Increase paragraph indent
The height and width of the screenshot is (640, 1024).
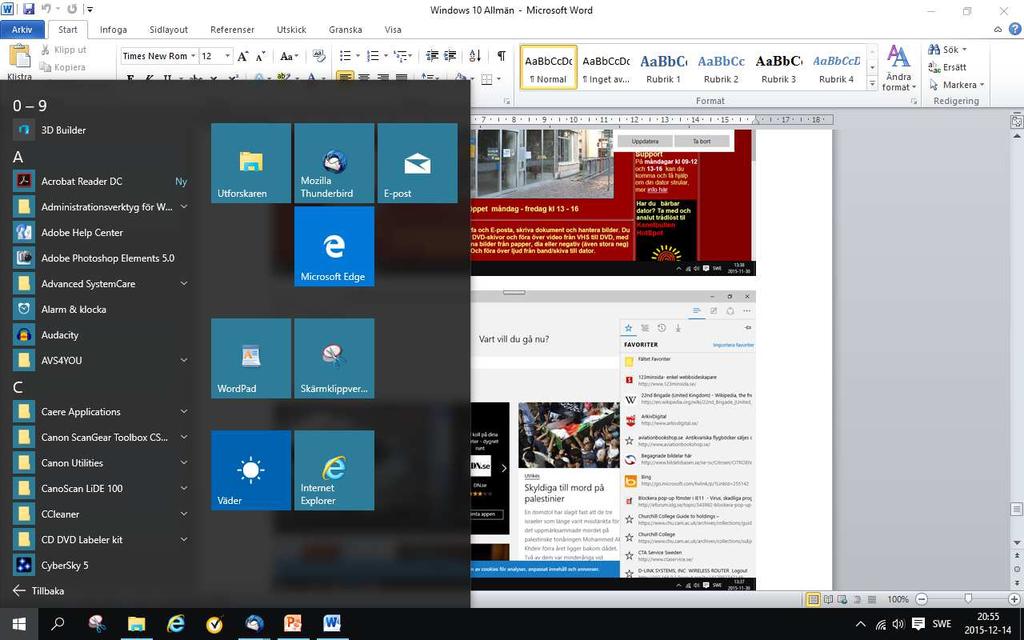click(450, 56)
